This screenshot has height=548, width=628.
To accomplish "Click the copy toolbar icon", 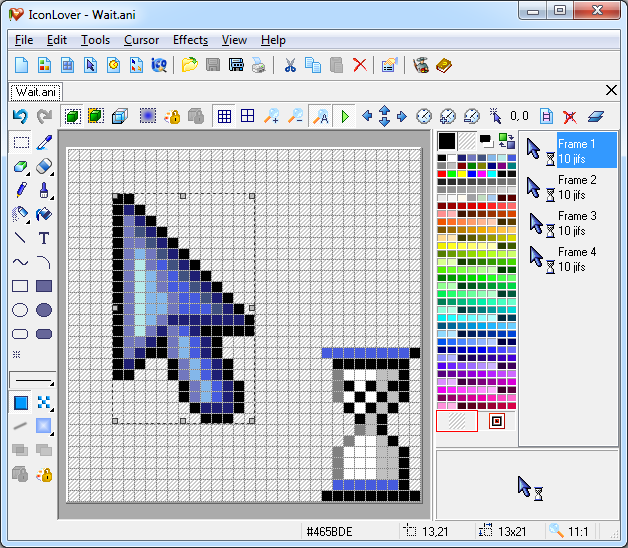I will click(313, 65).
